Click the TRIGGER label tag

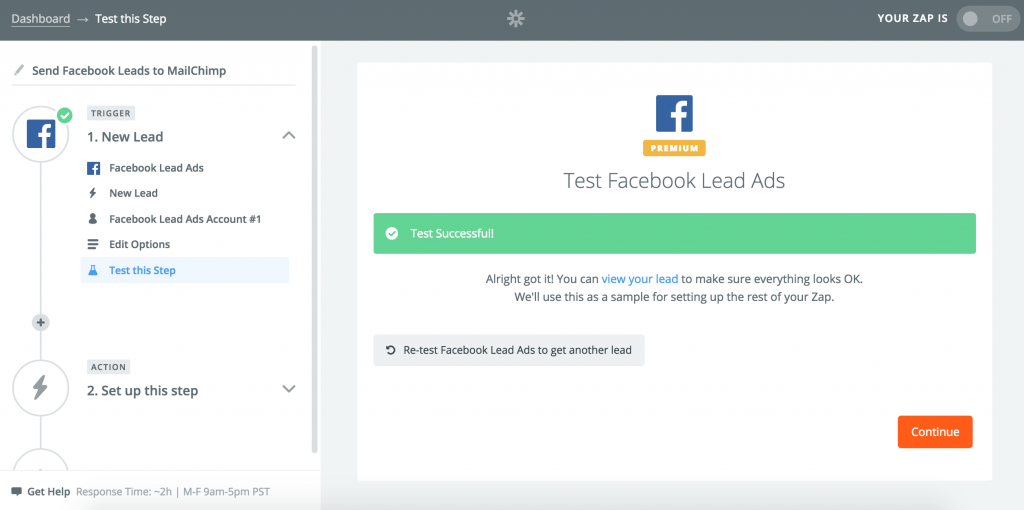pos(110,113)
